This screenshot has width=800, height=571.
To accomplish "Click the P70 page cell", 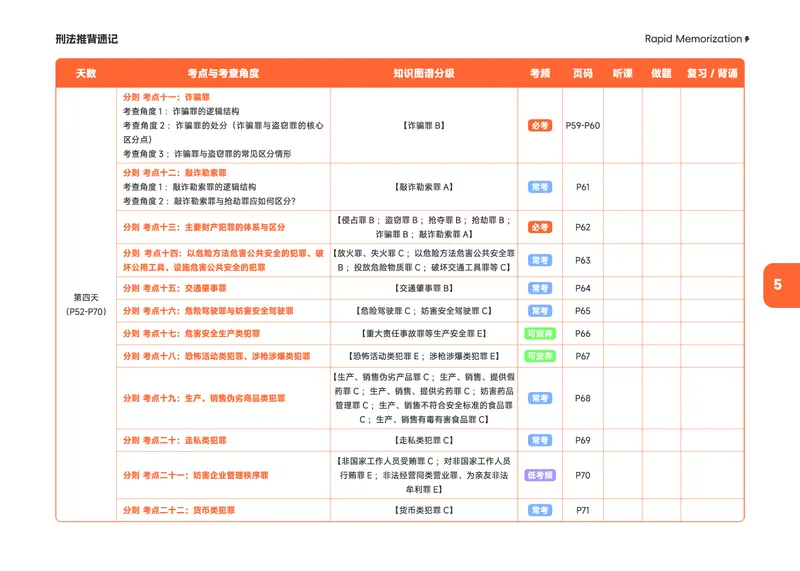I will click(583, 475).
